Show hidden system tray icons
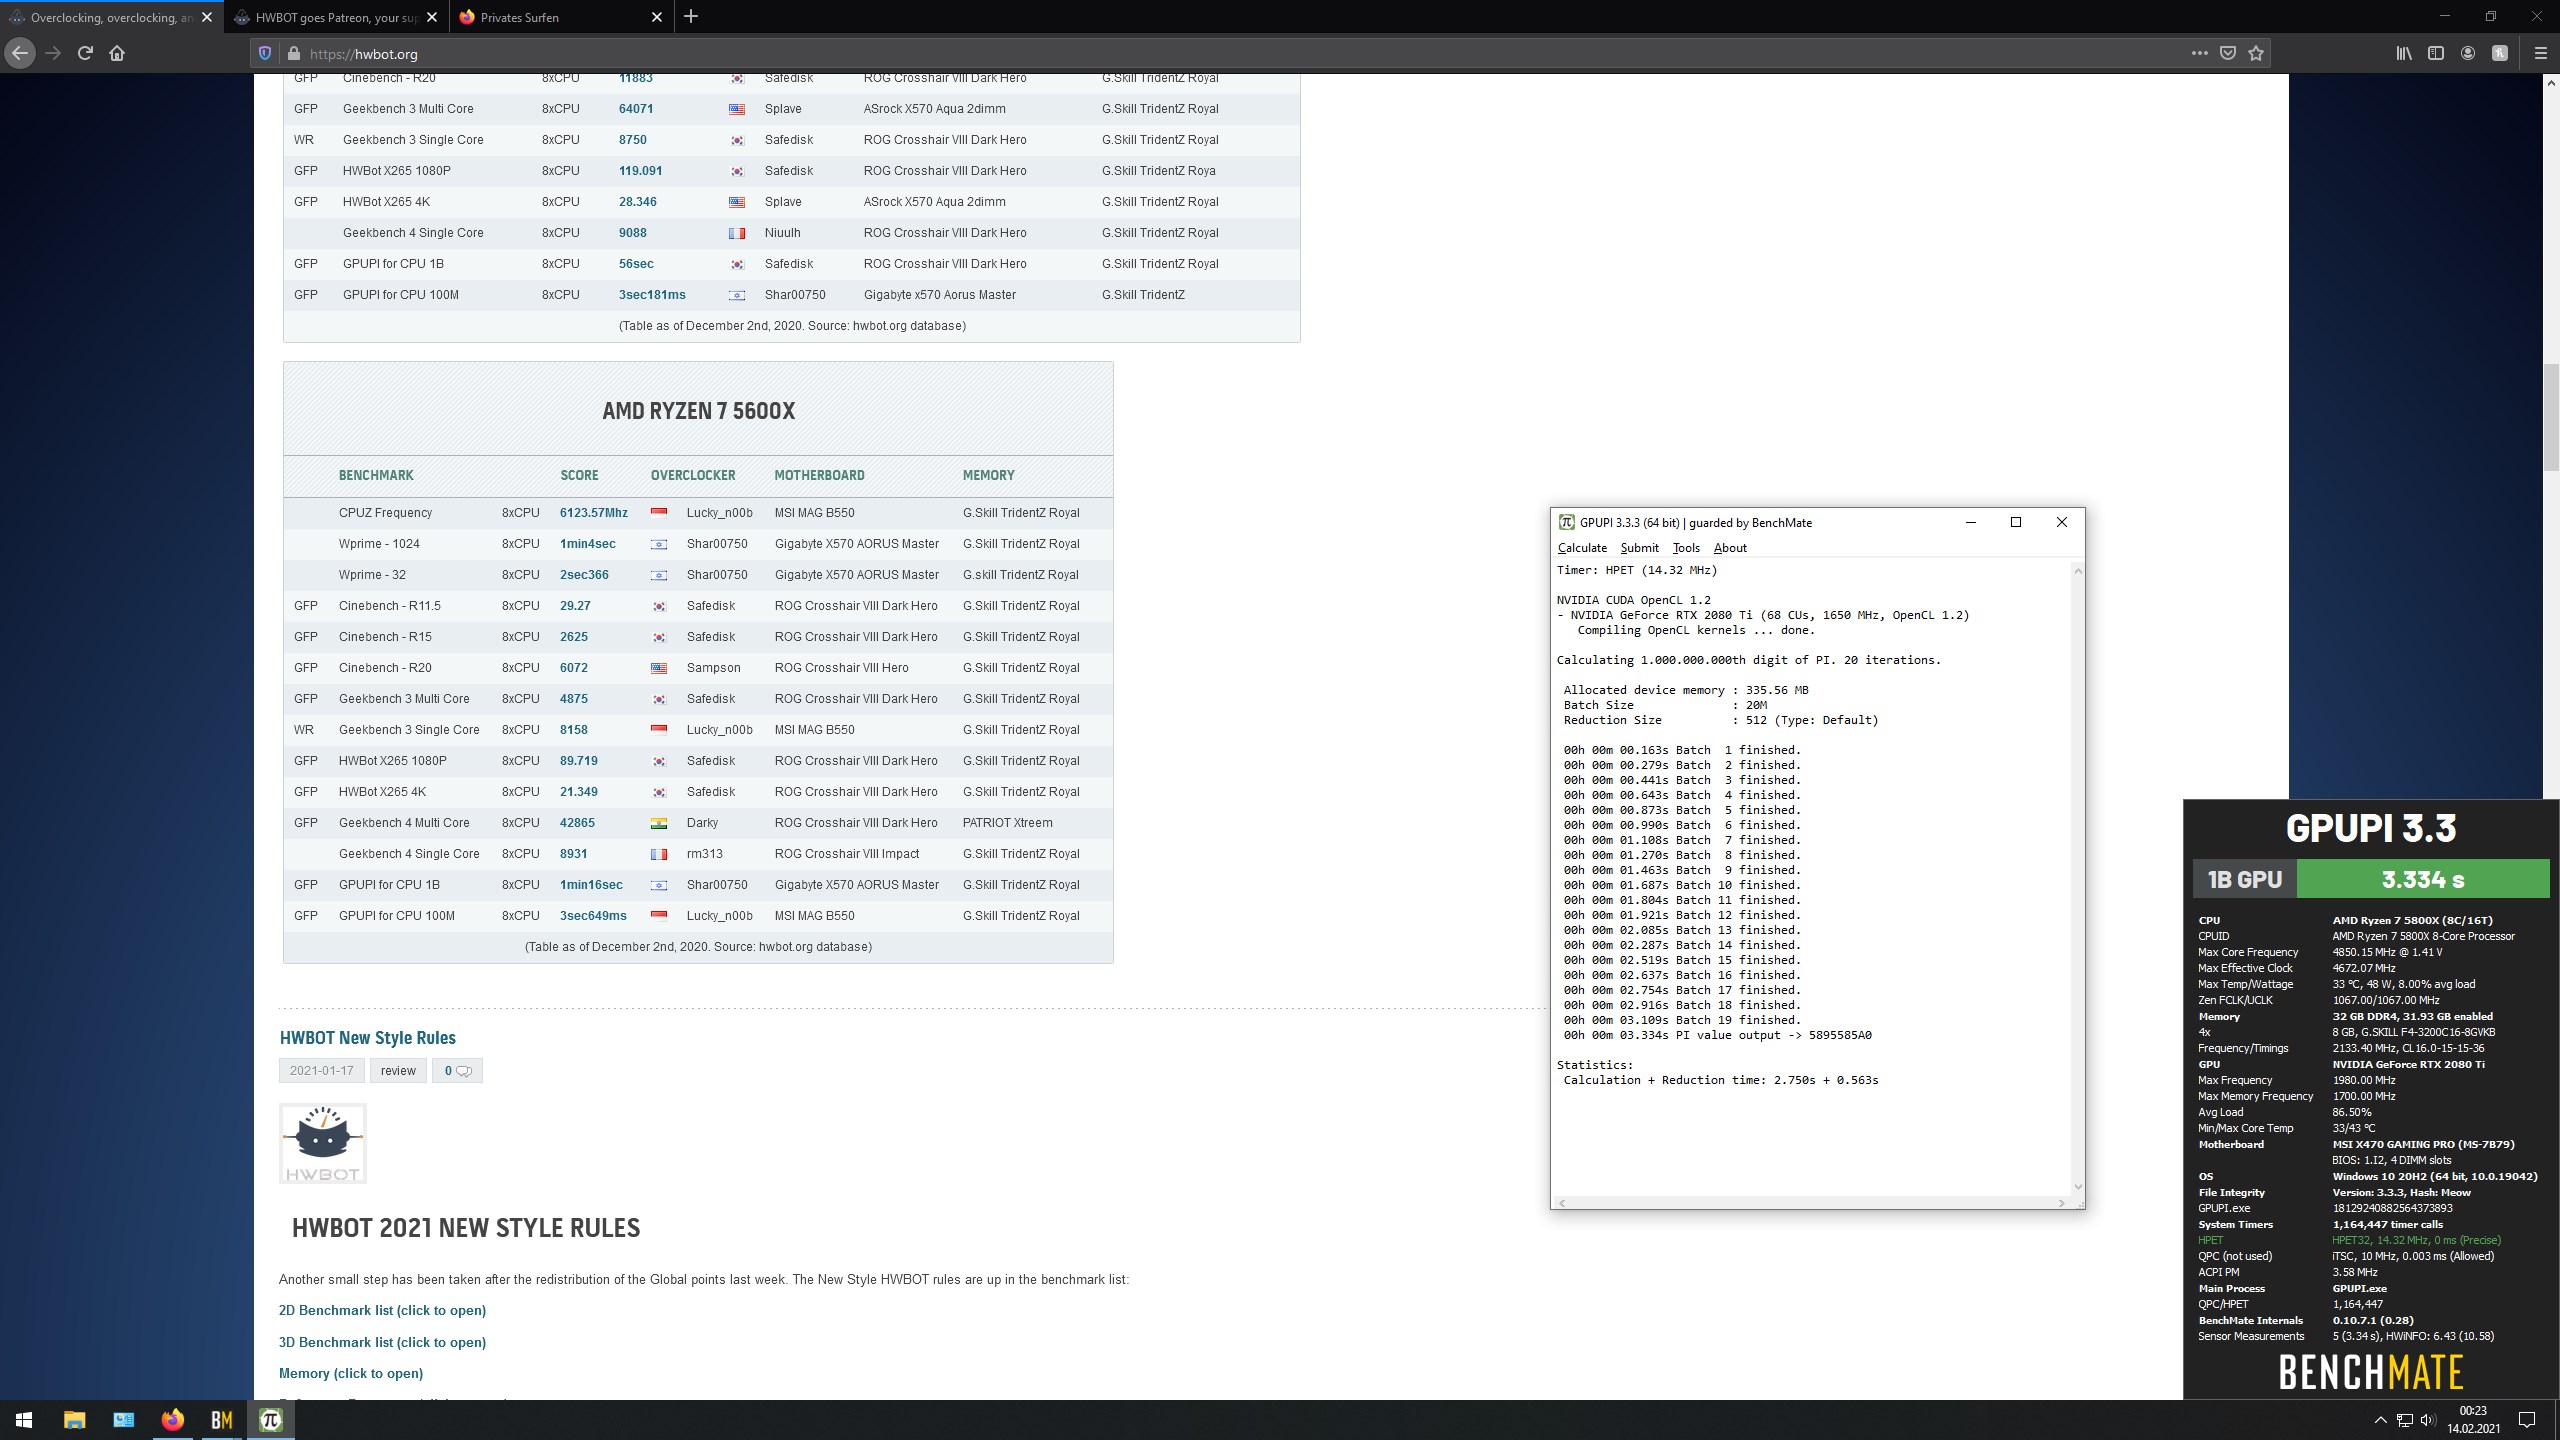 2380,1420
